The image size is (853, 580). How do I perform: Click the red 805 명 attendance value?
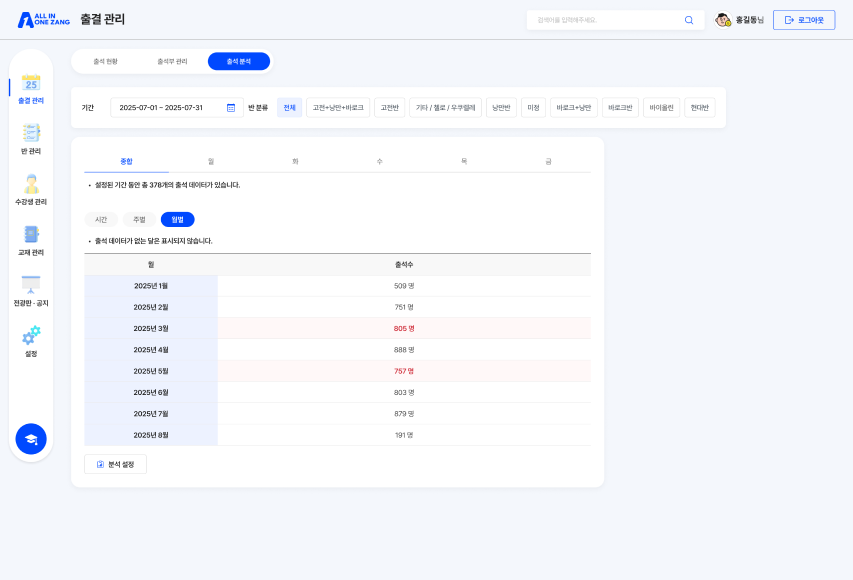(404, 329)
